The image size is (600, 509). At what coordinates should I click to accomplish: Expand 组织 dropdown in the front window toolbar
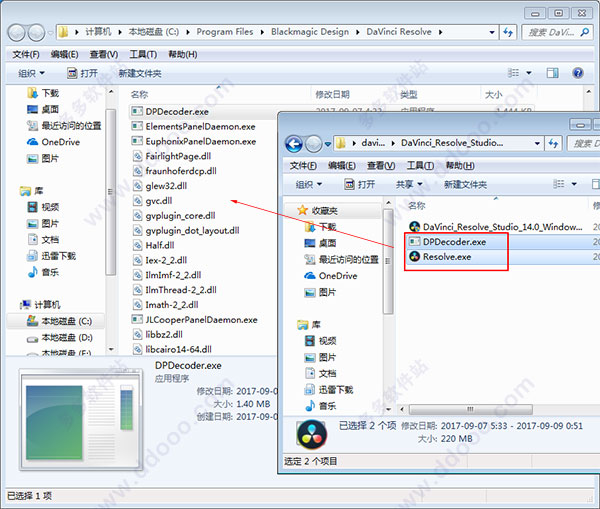pyautogui.click(x=308, y=185)
